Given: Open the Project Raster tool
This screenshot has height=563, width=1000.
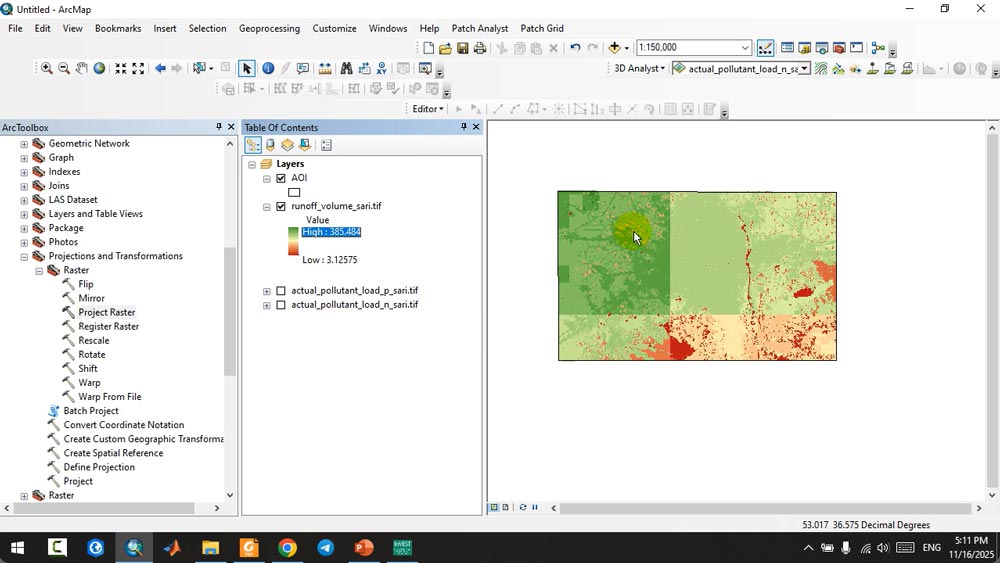Looking at the screenshot, I should click(x=107, y=312).
